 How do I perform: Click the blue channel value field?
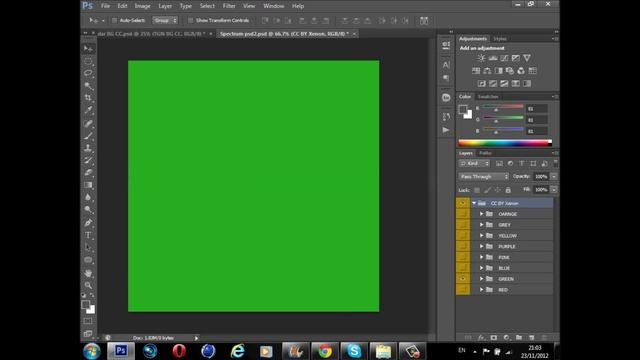pos(536,131)
